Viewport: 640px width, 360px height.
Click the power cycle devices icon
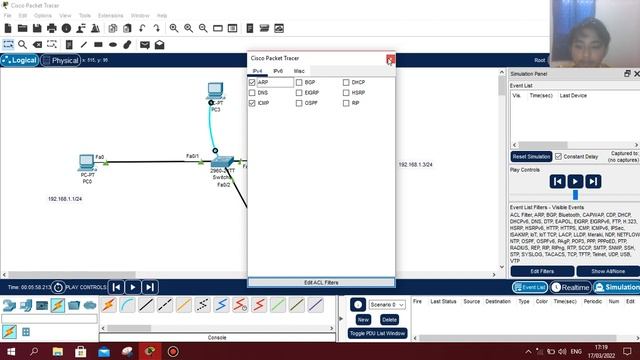pos(58,287)
